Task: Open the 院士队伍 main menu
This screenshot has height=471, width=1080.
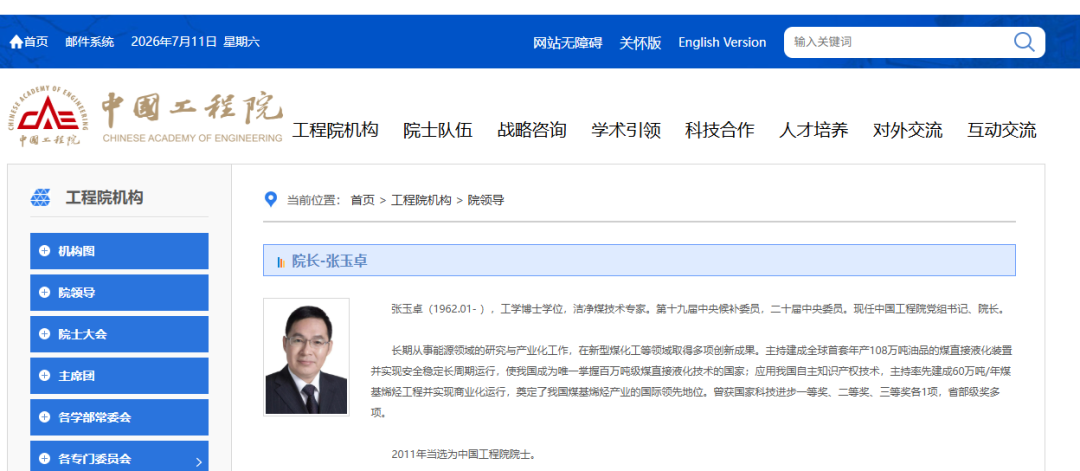Action: (x=438, y=129)
